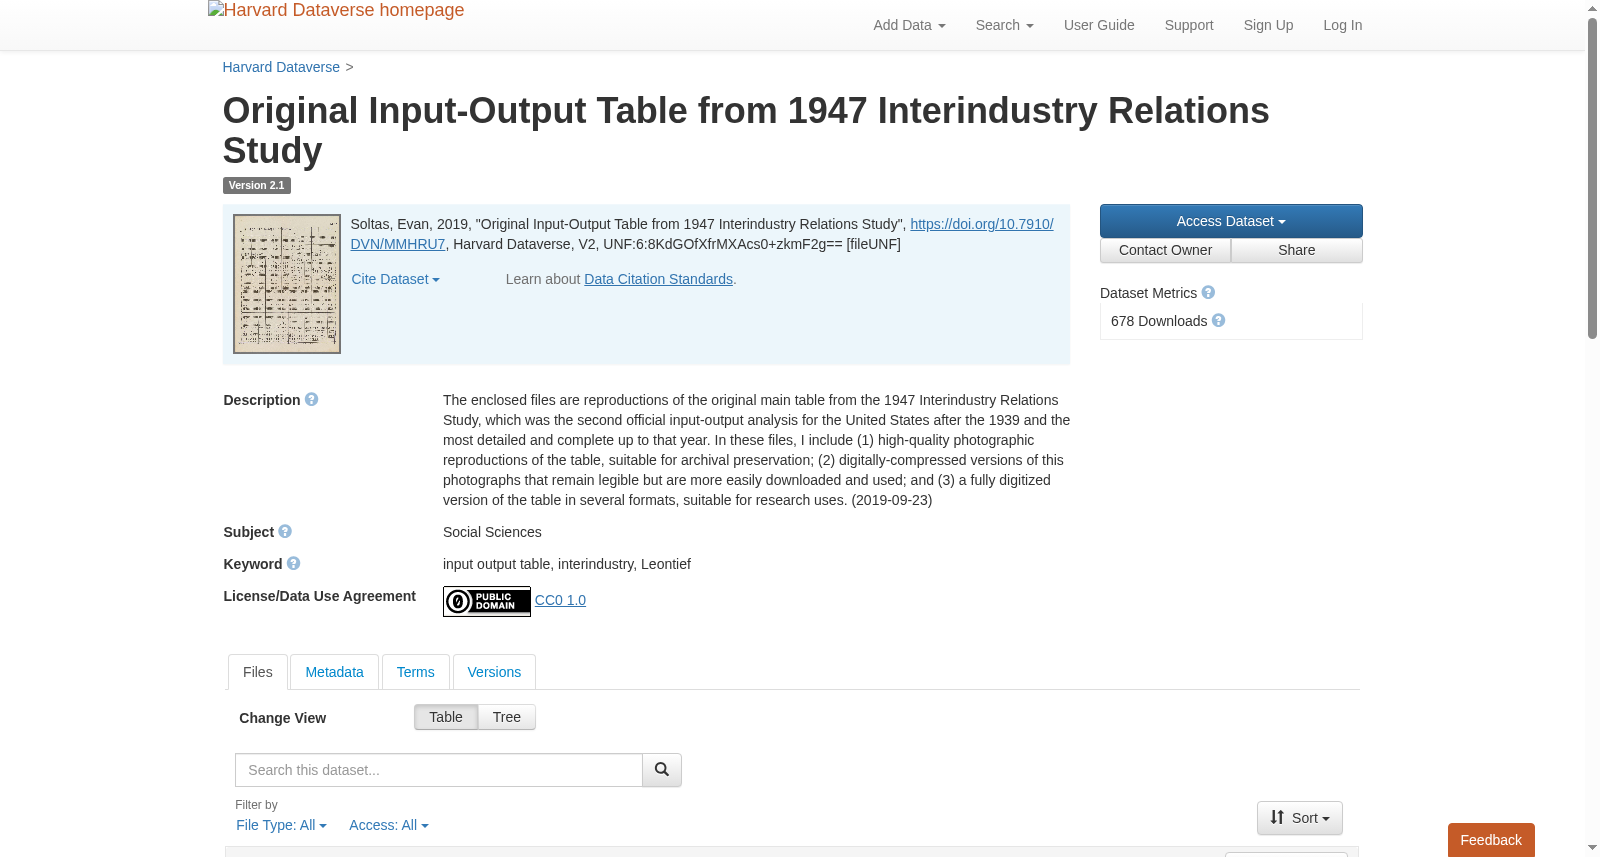
Task: Click the 'Social Sciences' subject value
Action: 492,532
